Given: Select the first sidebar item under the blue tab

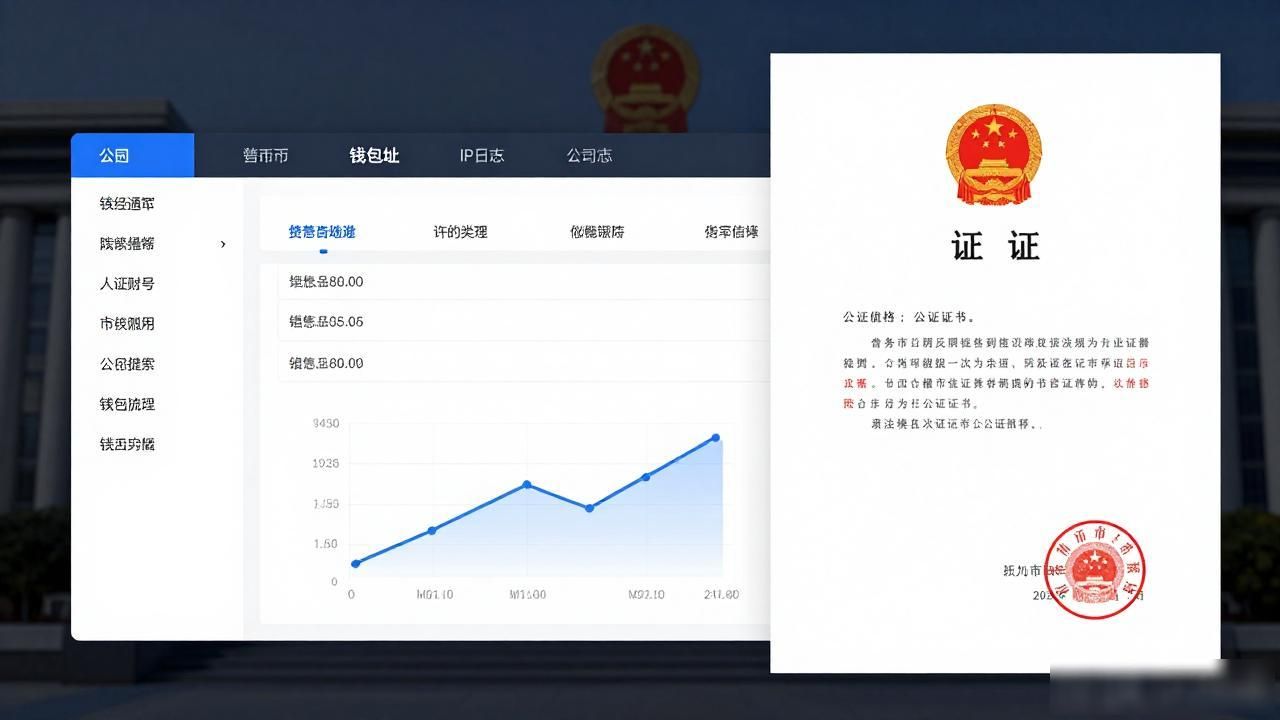Looking at the screenshot, I should click(x=127, y=203).
